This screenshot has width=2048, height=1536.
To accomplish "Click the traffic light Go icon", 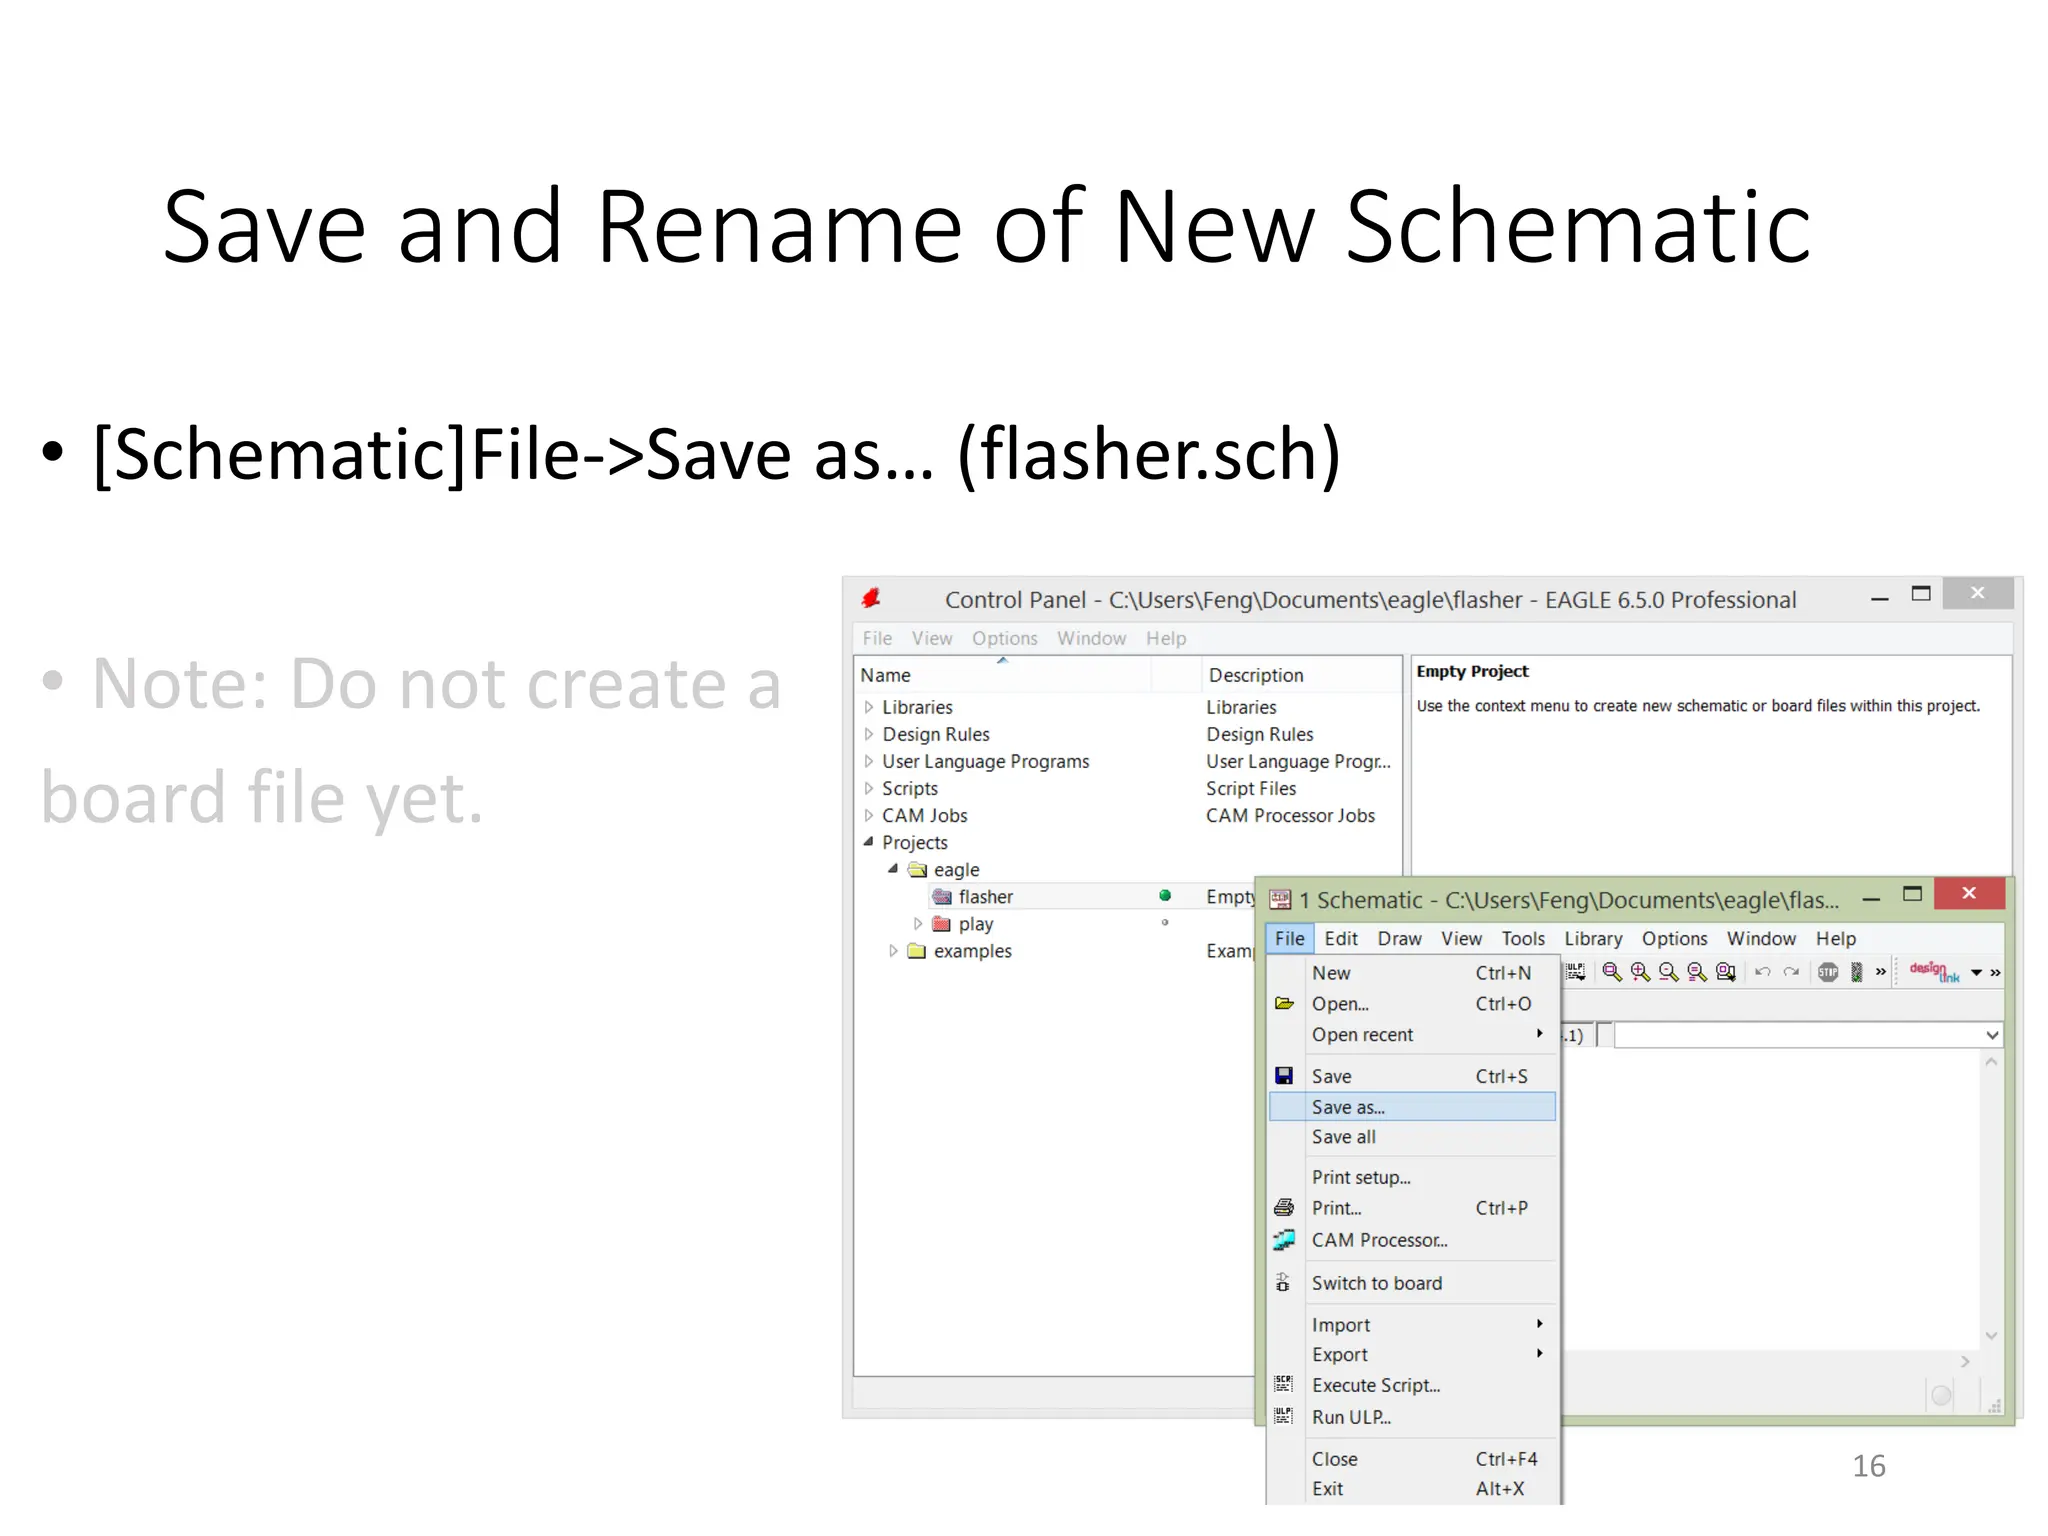I will point(1857,972).
